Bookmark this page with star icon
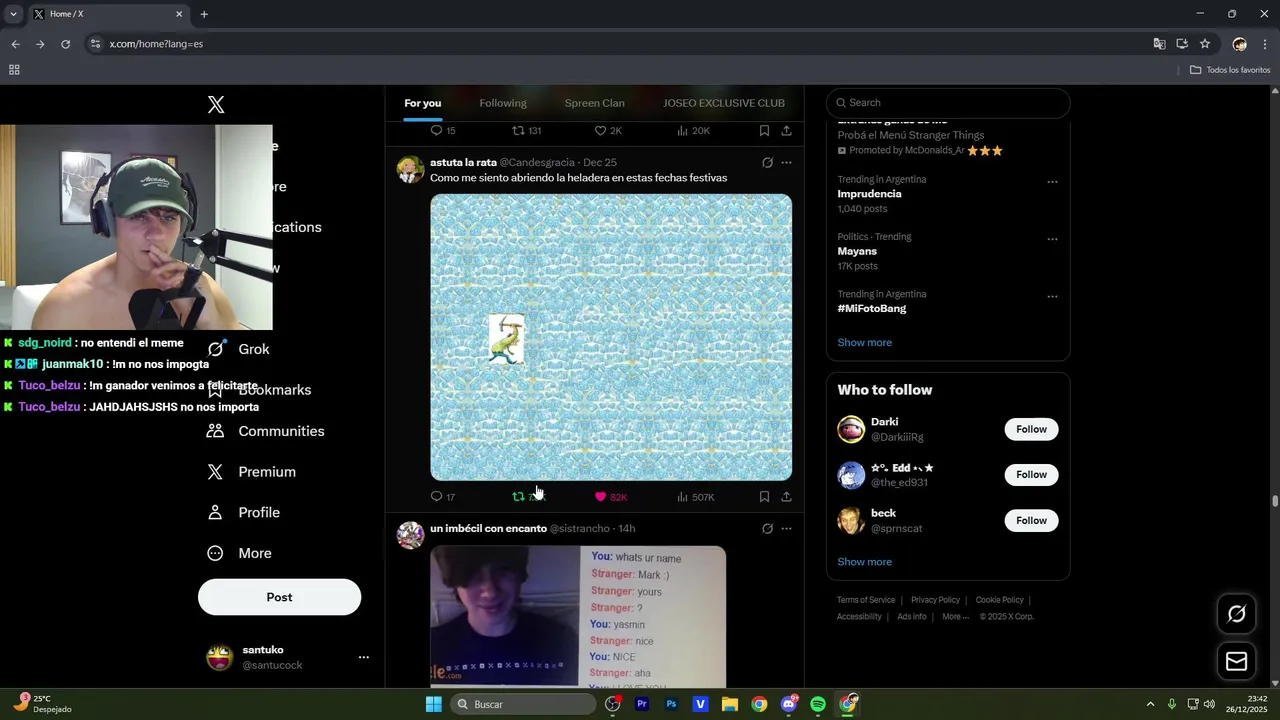1280x720 pixels. point(1205,44)
